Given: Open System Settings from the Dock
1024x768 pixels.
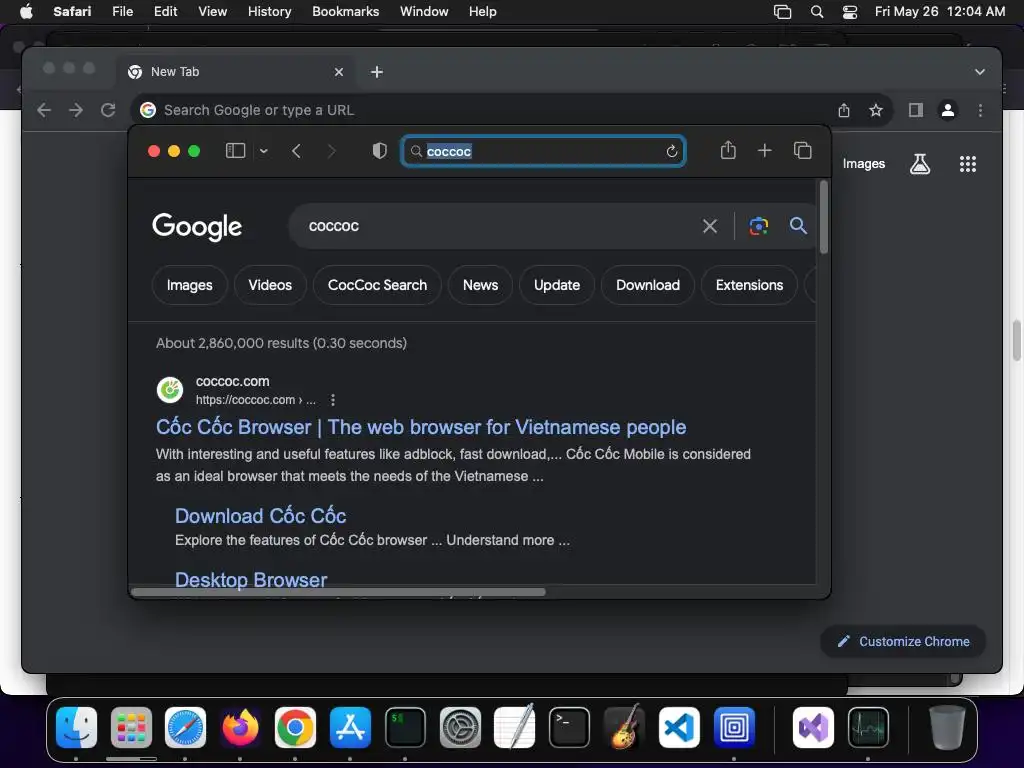Looking at the screenshot, I should 460,727.
